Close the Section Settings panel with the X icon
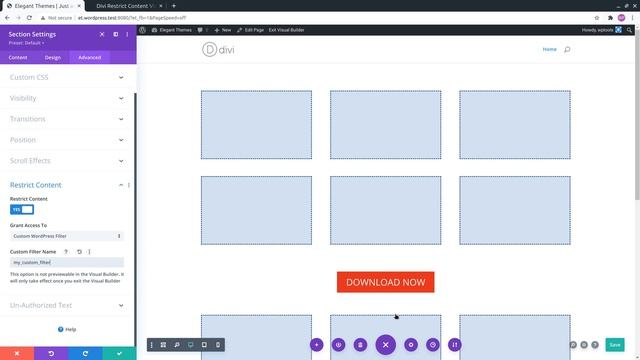The height and width of the screenshot is (360, 640). click(102, 34)
